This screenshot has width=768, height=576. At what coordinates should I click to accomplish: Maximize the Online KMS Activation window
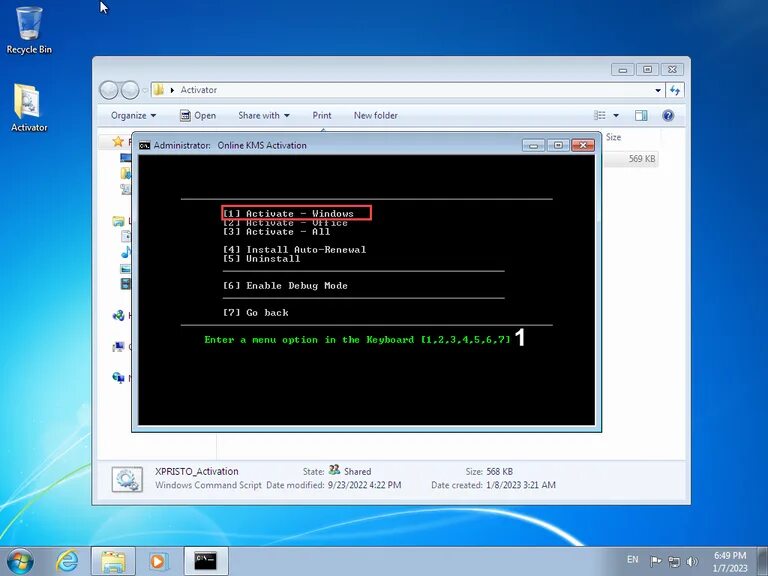pyautogui.click(x=558, y=145)
